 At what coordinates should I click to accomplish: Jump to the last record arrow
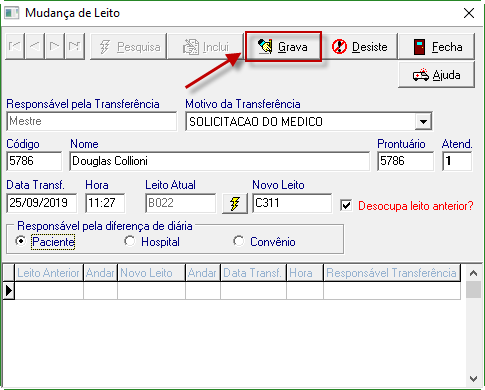(x=75, y=46)
